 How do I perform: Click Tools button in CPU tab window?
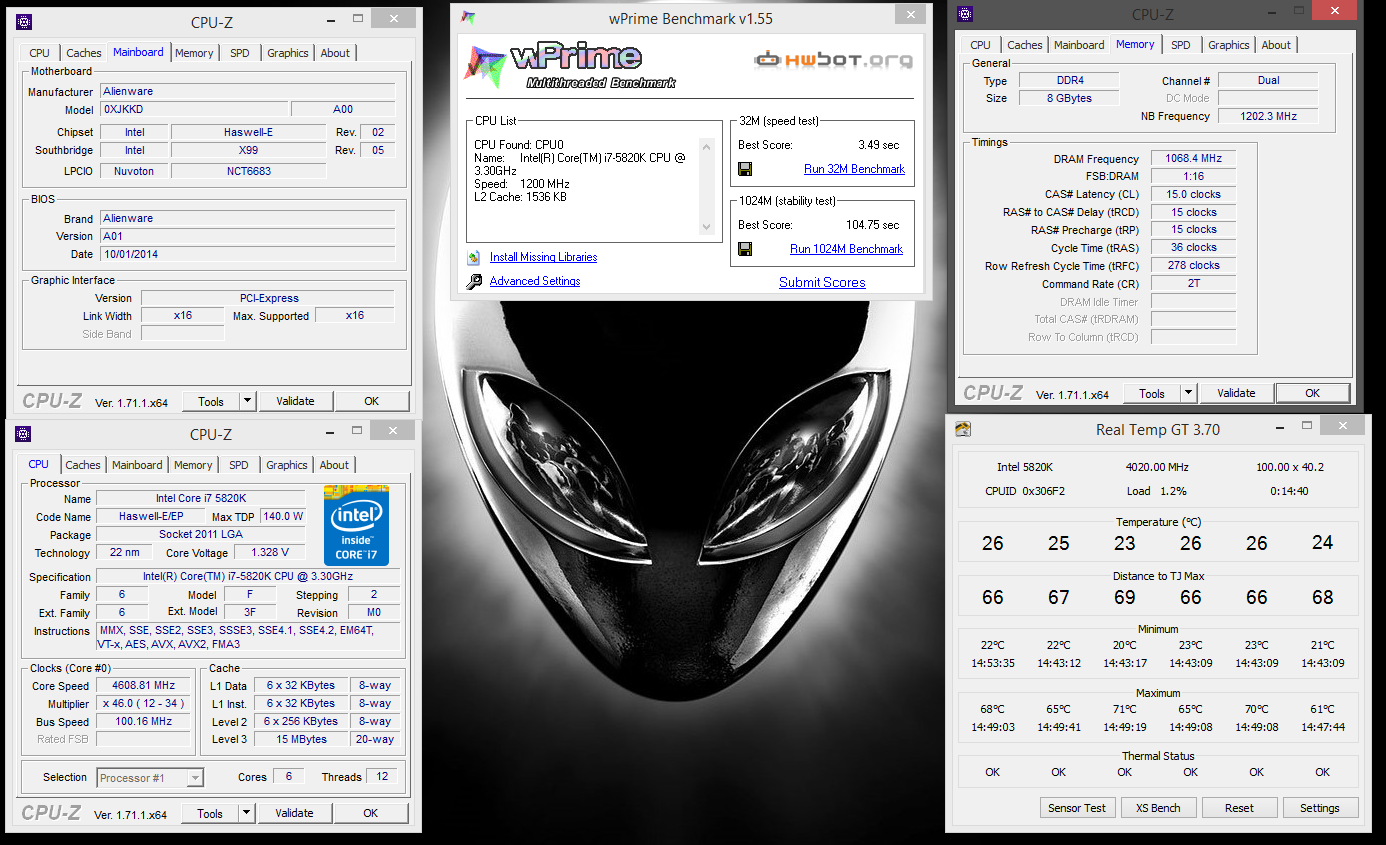click(210, 813)
